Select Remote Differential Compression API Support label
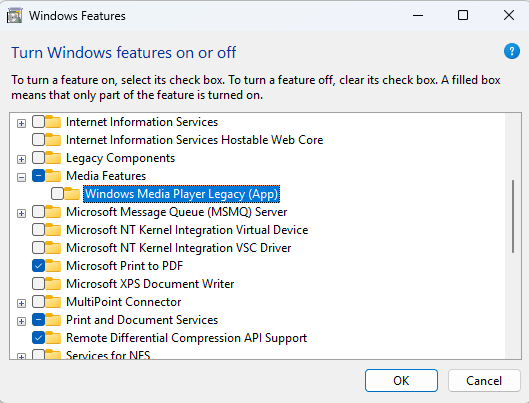Image resolution: width=529 pixels, height=403 pixels. [x=187, y=338]
